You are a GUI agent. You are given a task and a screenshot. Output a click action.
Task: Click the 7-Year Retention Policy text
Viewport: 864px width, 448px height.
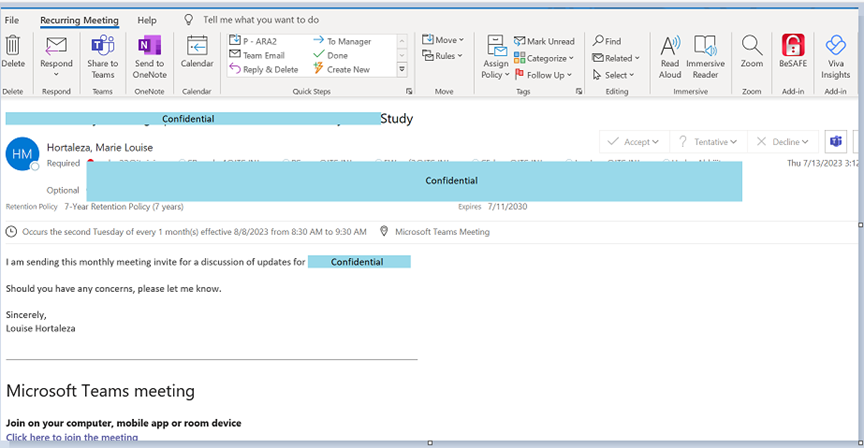124,207
